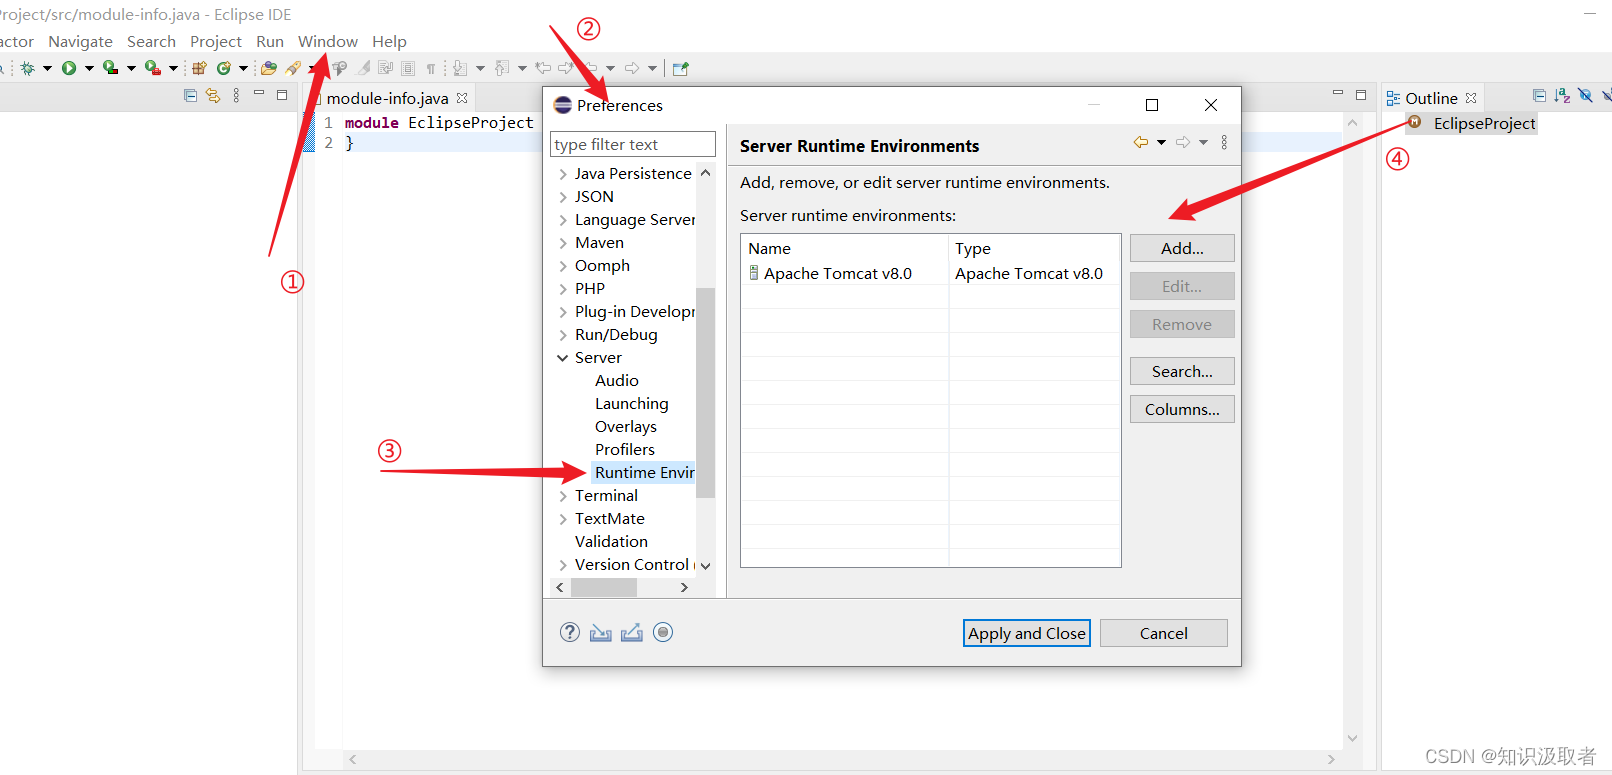Viewport: 1612px width, 775px height.
Task: Click the Back arrow in Preferences header
Action: pyautogui.click(x=1140, y=142)
